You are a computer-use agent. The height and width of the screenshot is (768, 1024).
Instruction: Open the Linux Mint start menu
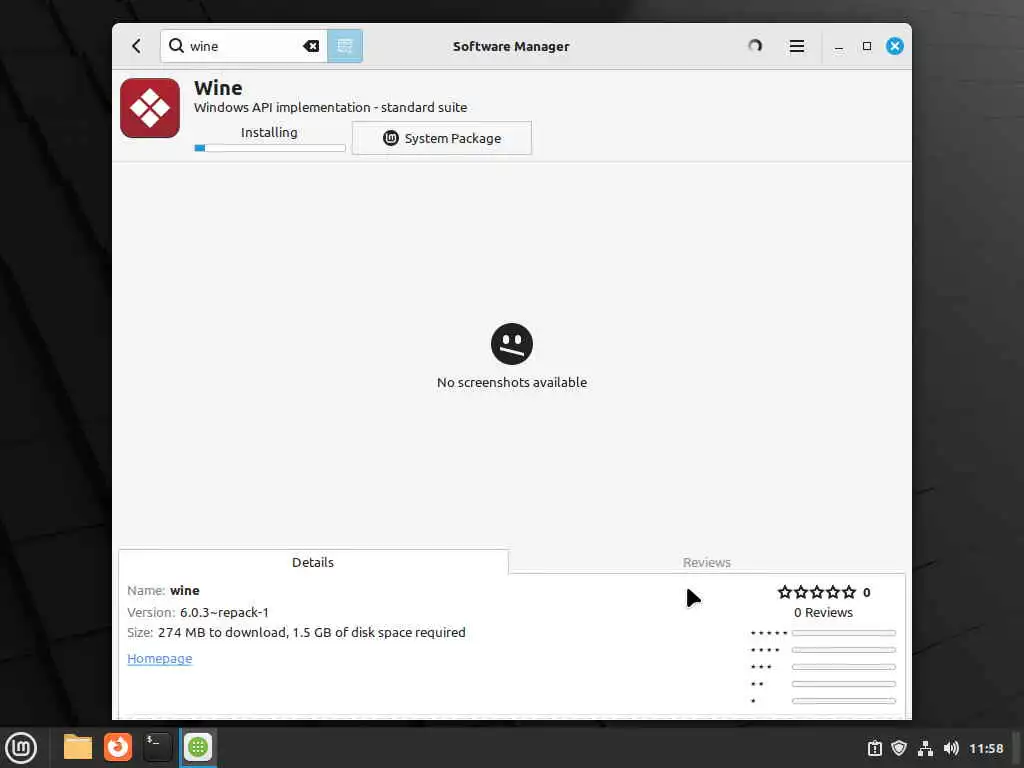21,748
